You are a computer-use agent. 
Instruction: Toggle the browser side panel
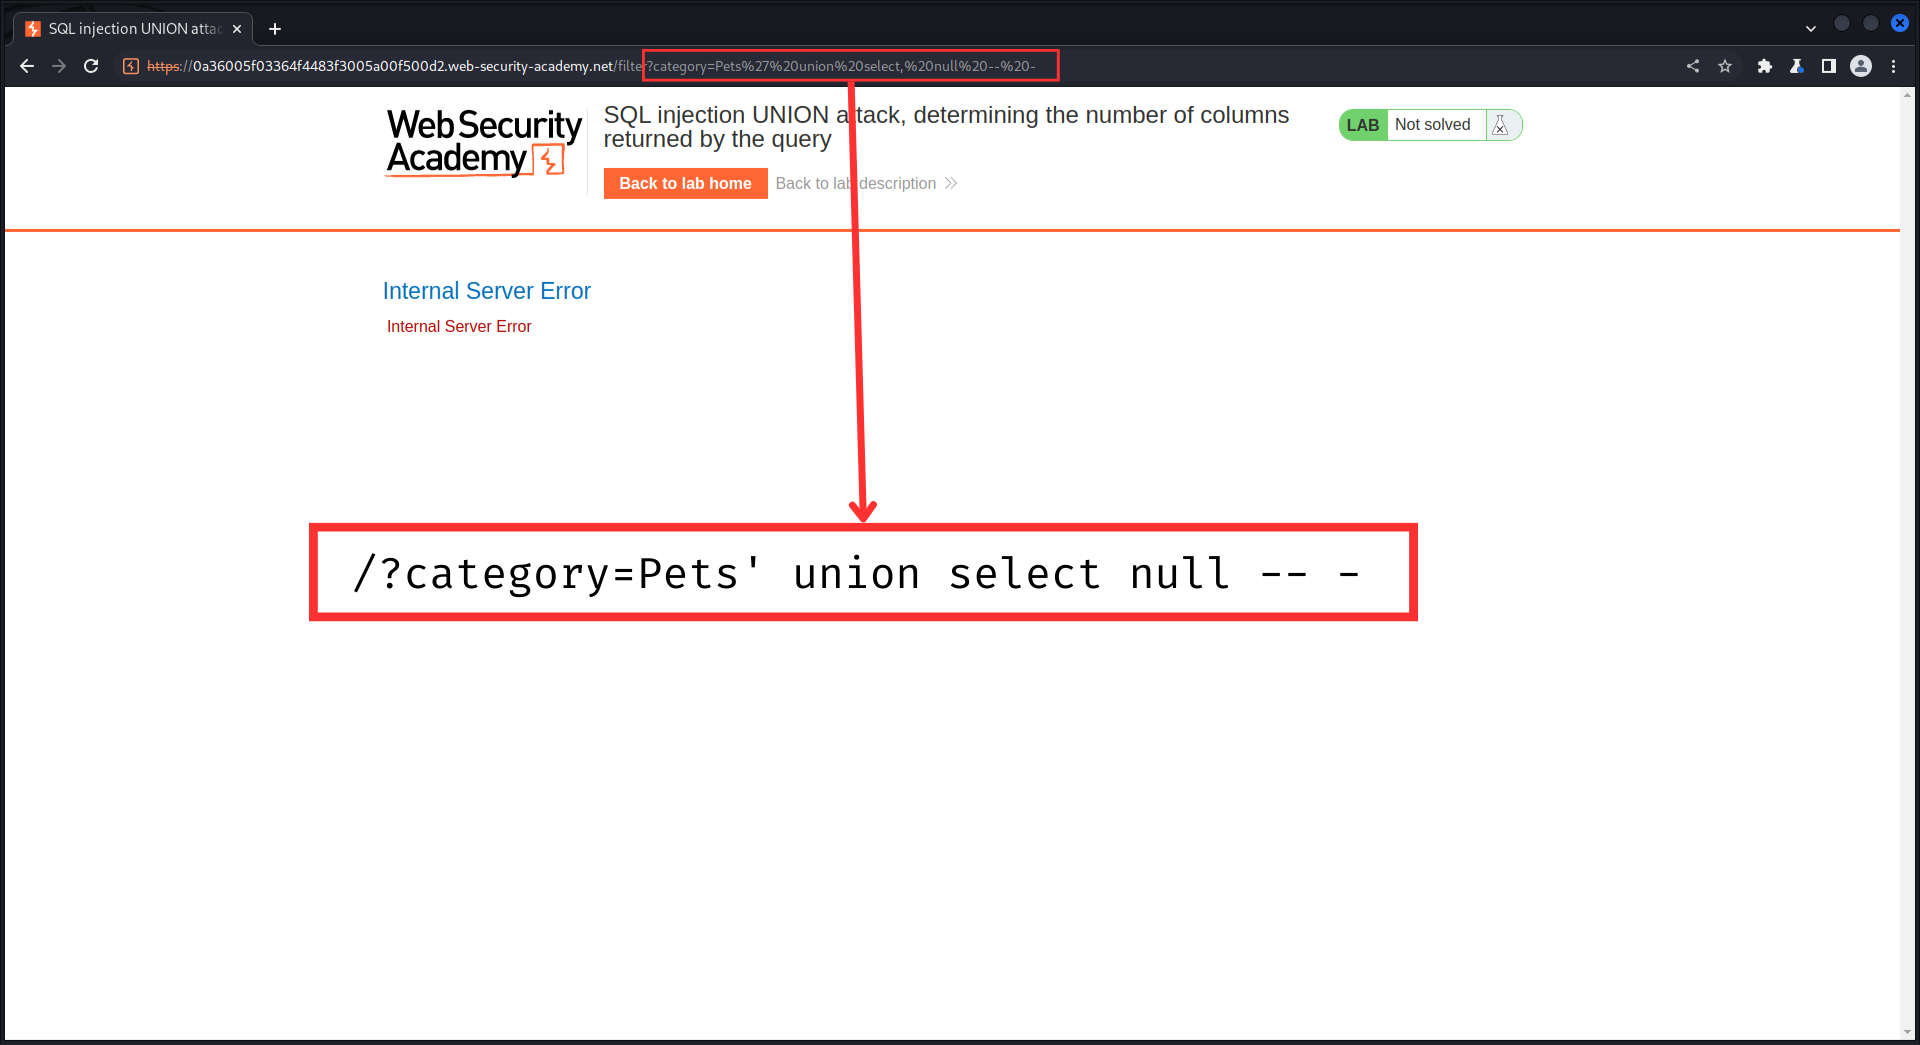point(1829,66)
